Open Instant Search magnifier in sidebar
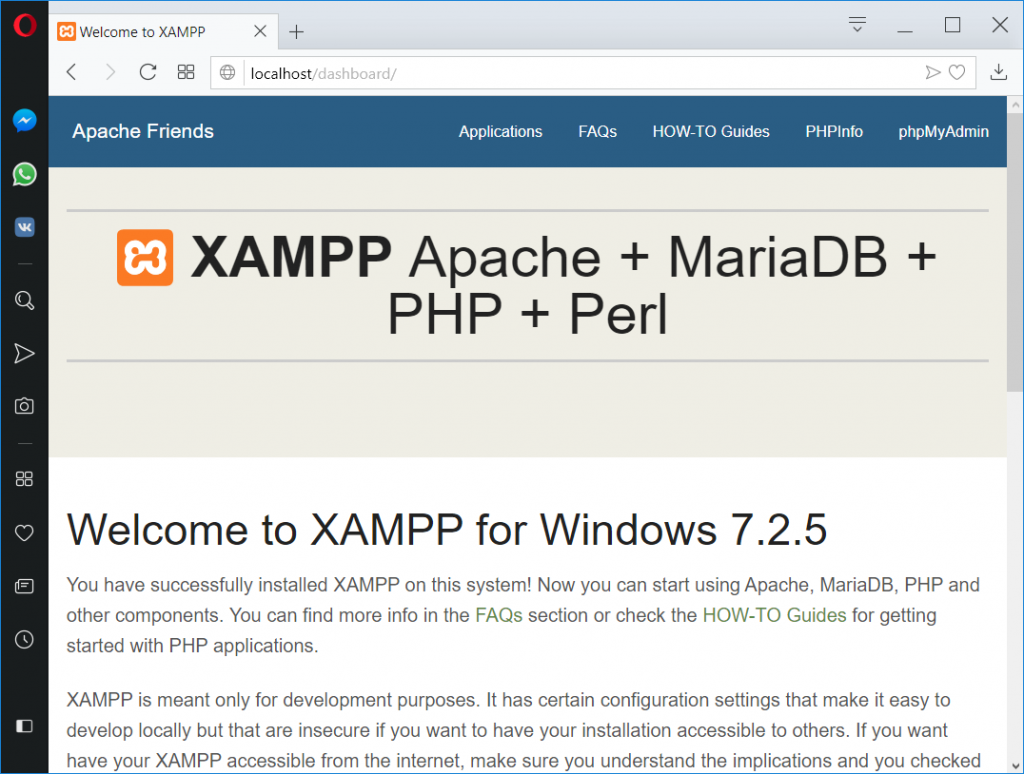Screen dimensions: 1024x774 (24, 300)
